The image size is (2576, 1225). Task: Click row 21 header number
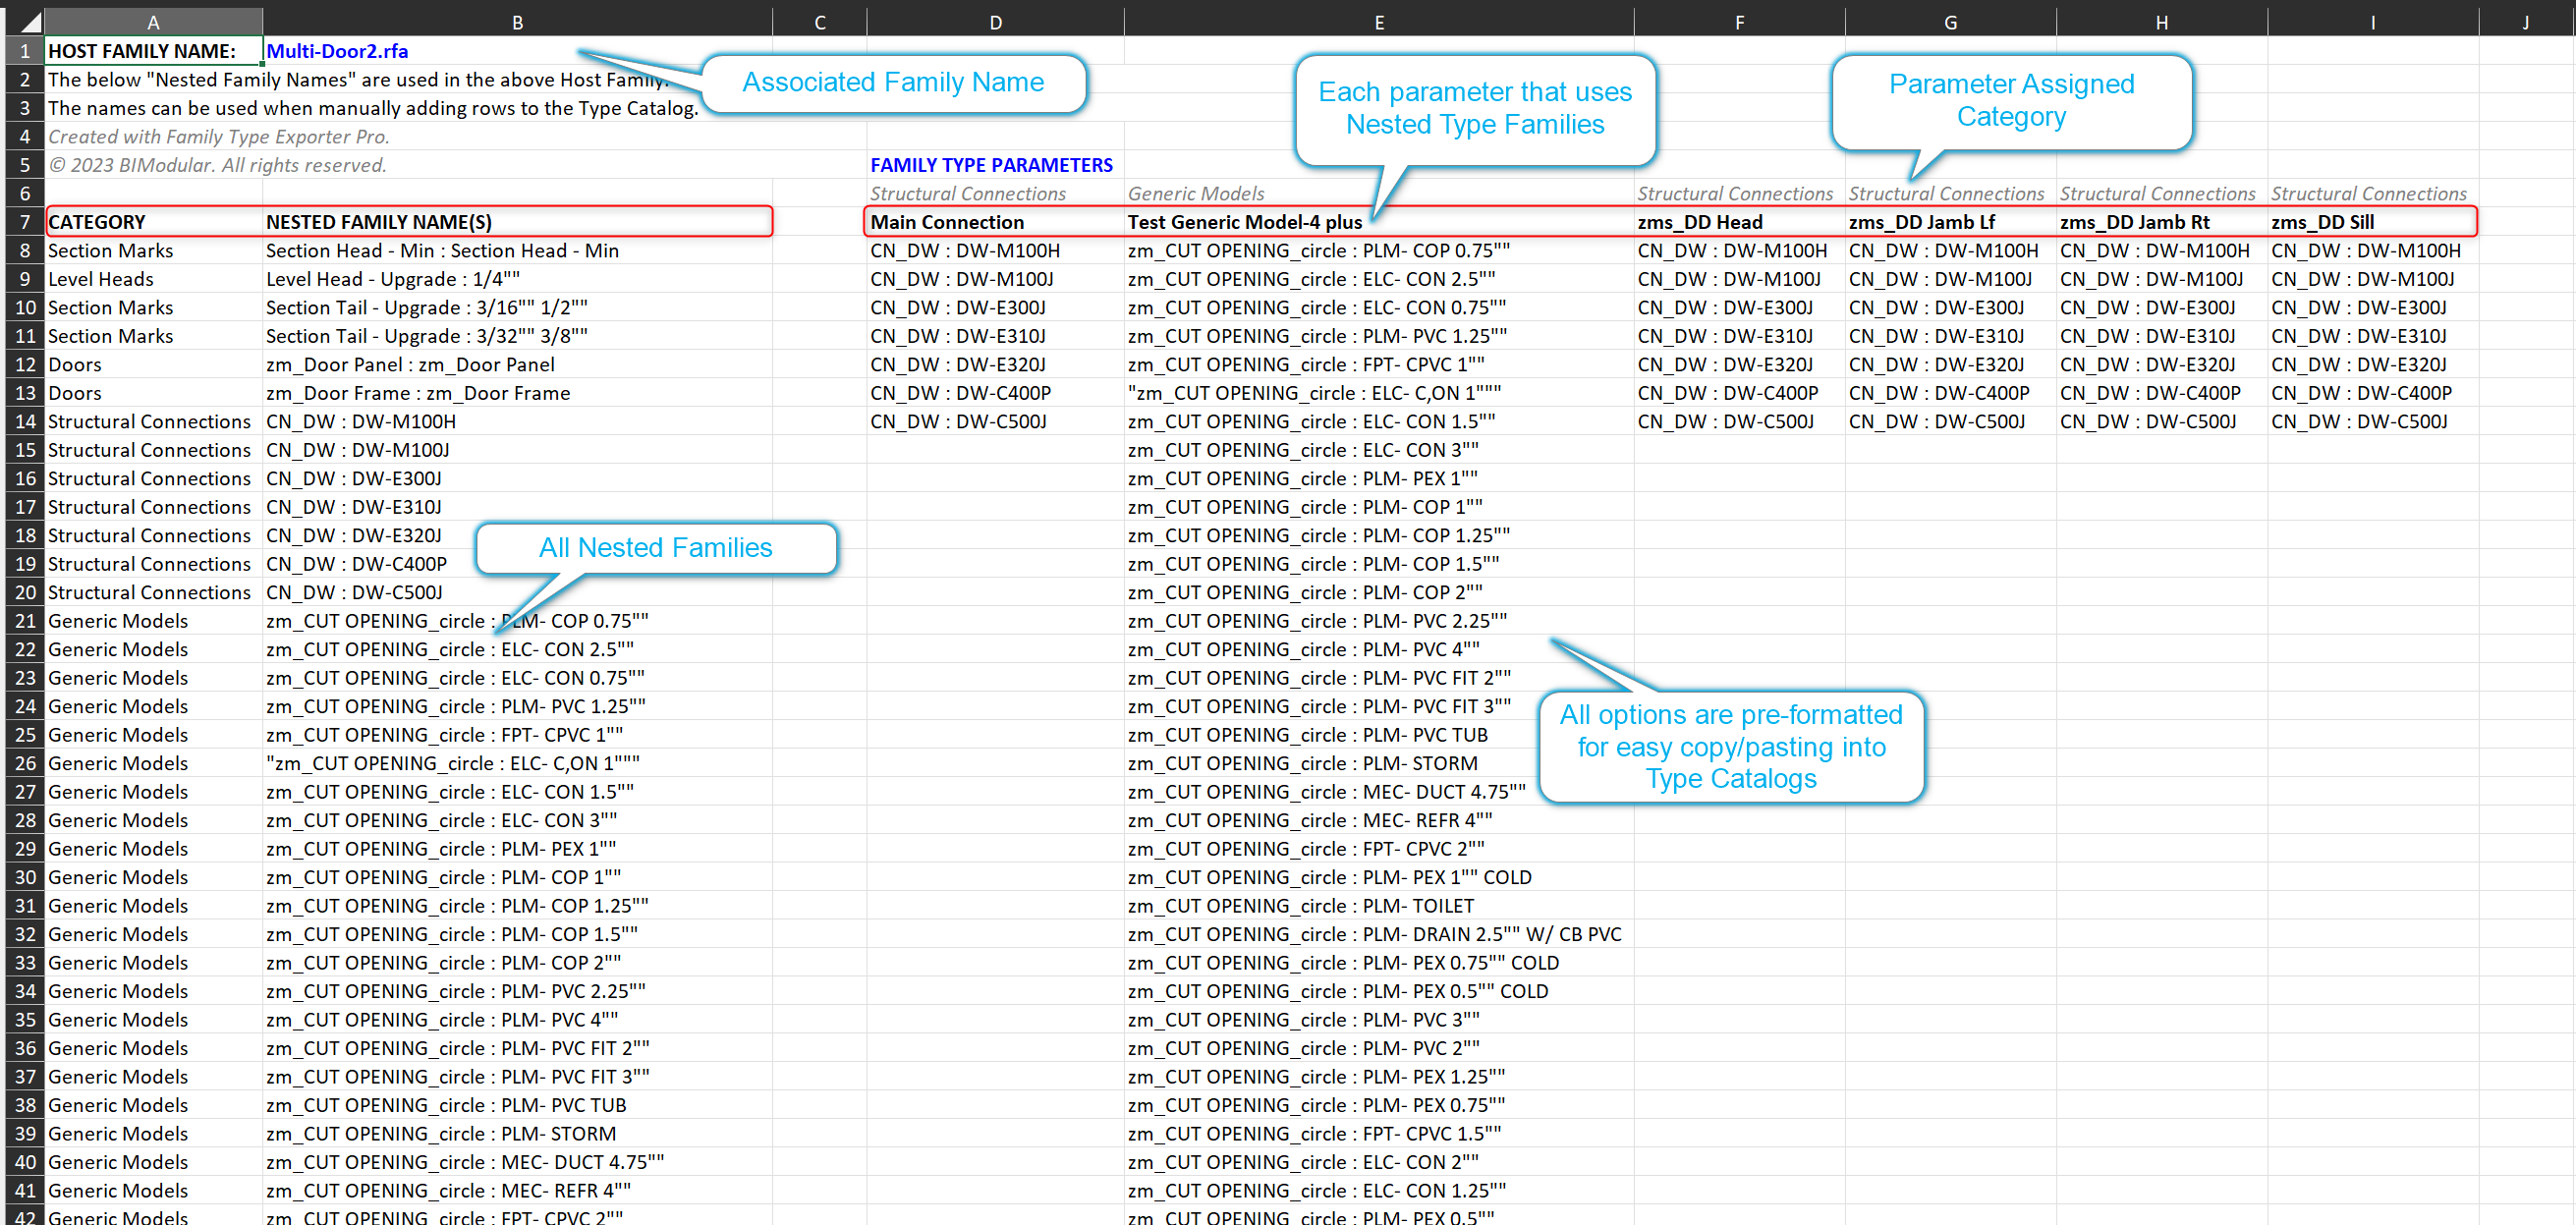coord(25,621)
